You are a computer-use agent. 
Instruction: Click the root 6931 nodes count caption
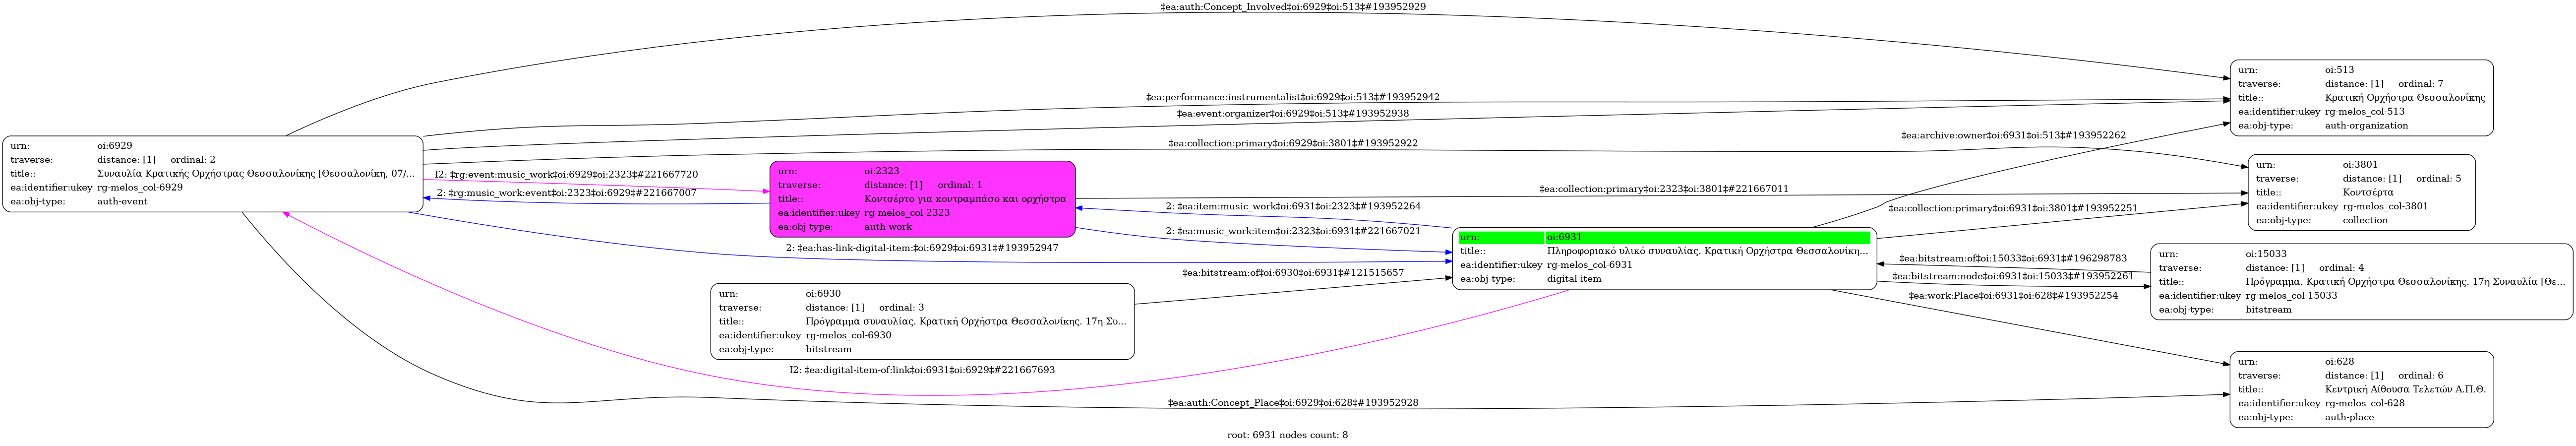pos(1287,435)
